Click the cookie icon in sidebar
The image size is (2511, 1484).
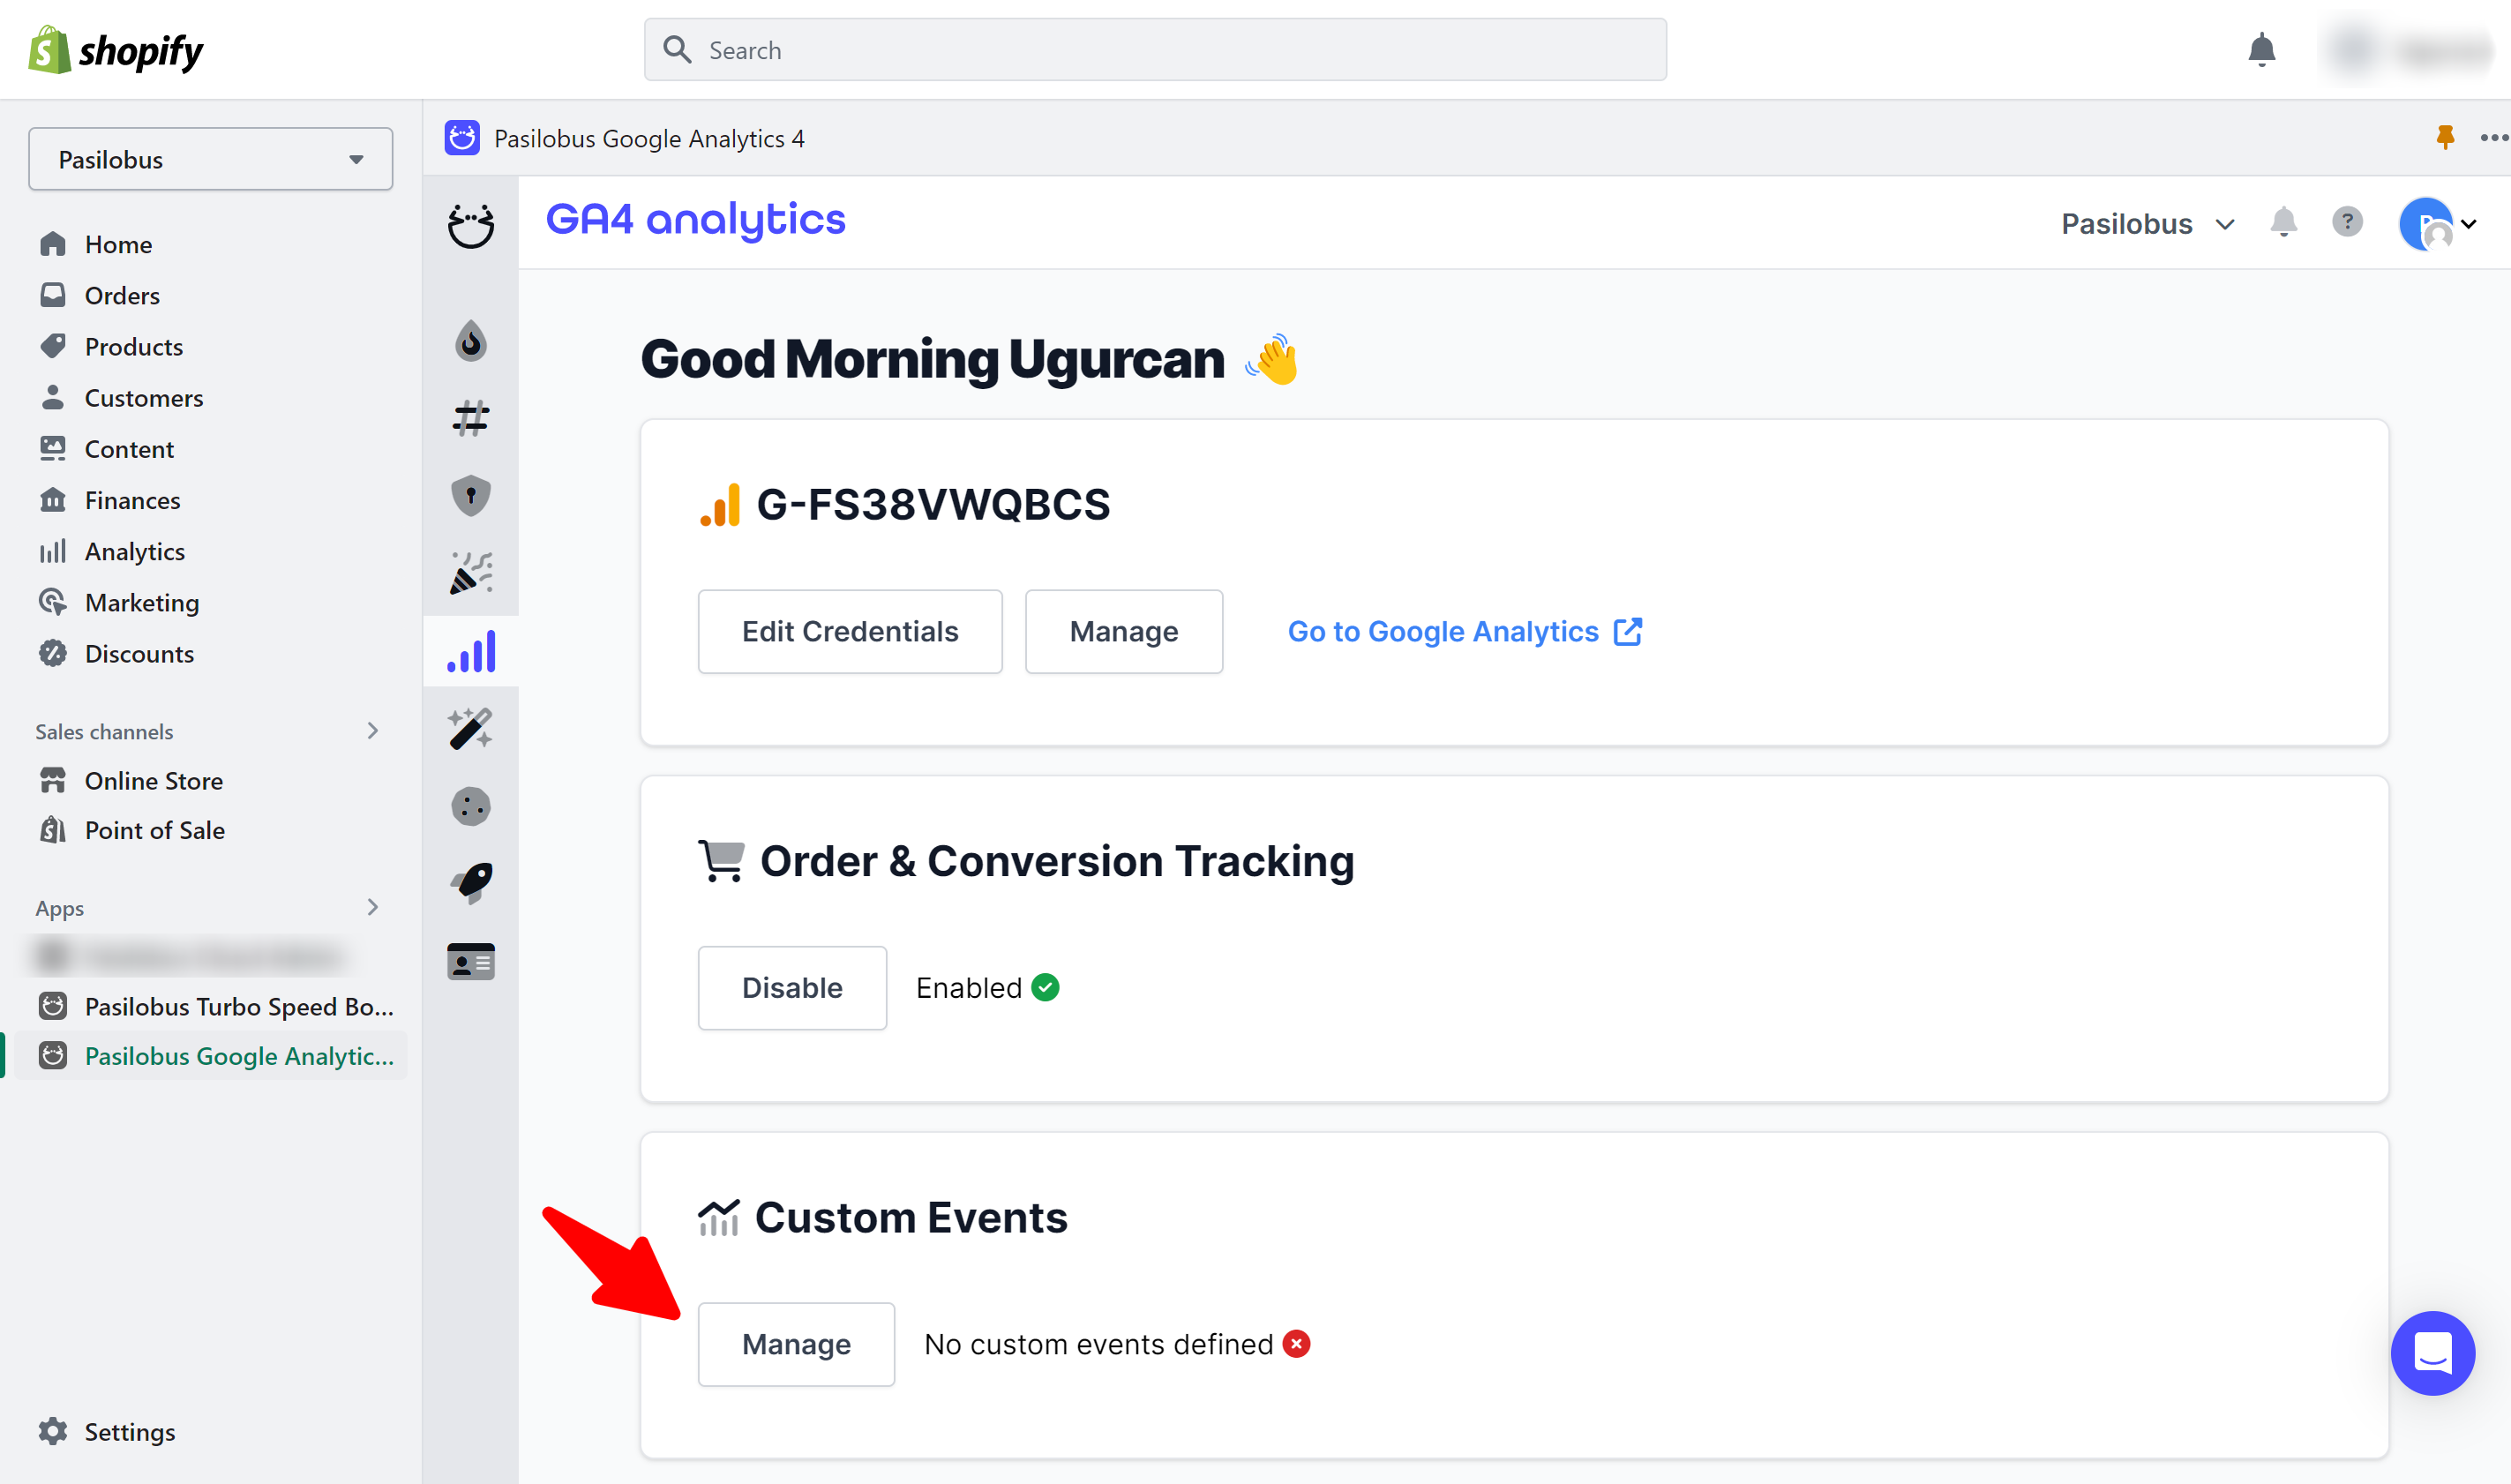[470, 806]
